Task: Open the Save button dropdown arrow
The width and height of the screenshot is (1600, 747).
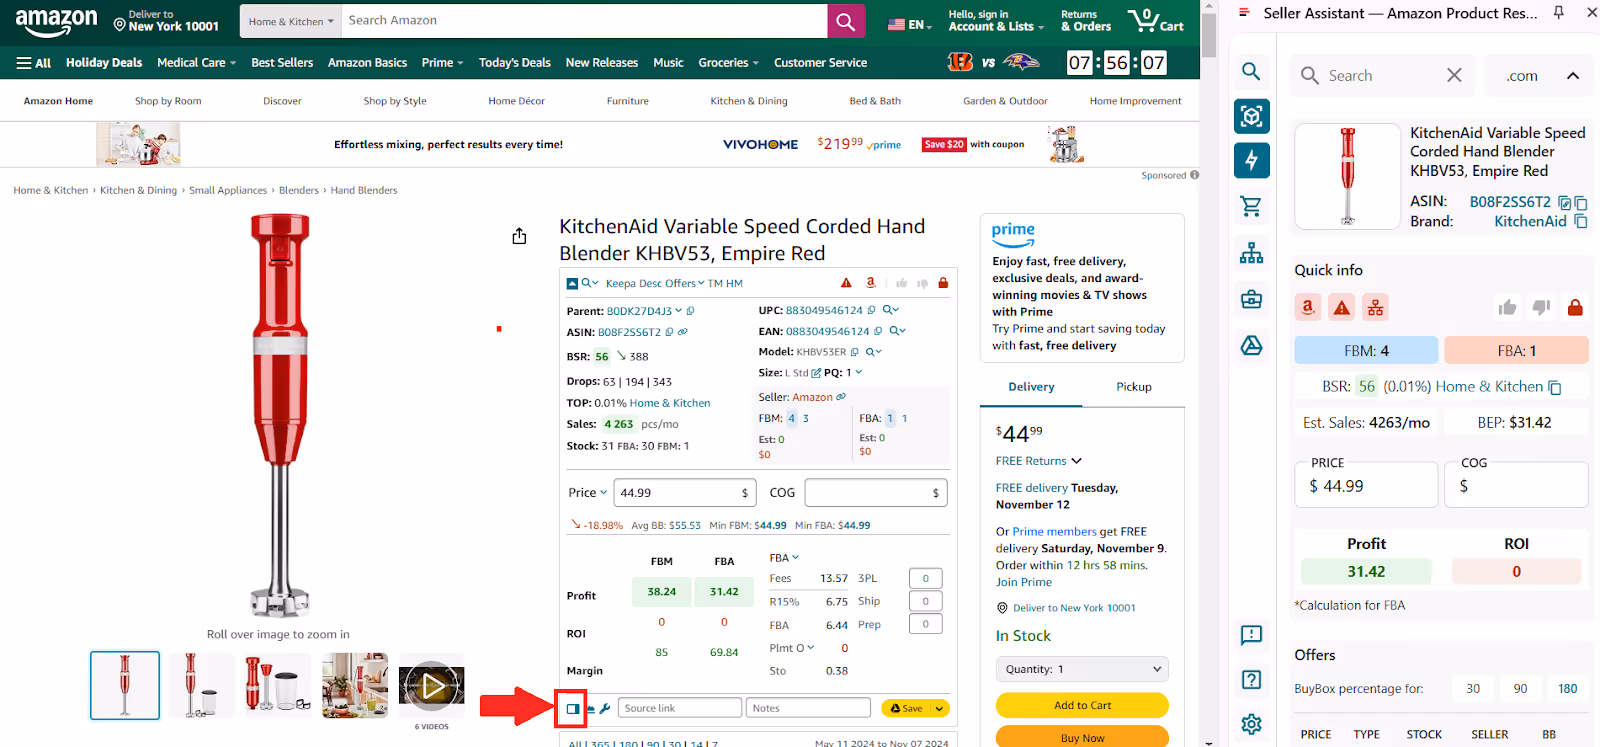Action: [x=939, y=708]
